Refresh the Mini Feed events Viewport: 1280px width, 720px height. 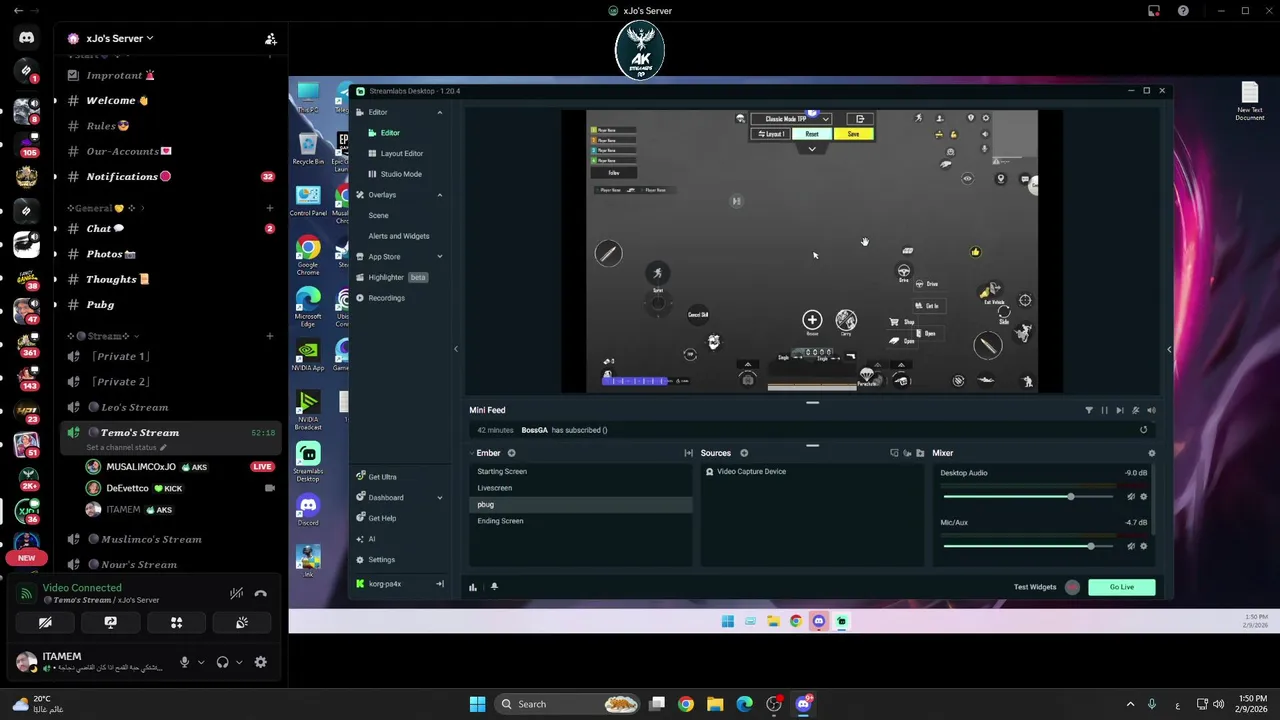click(x=1143, y=430)
